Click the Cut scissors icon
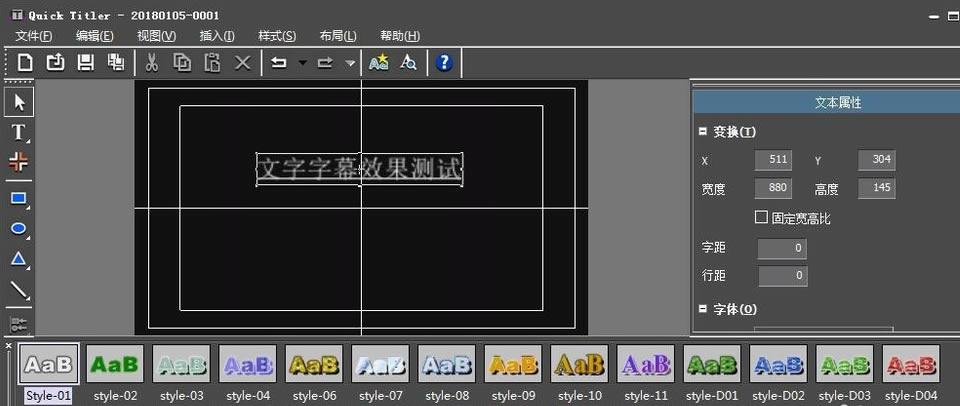 [x=151, y=62]
